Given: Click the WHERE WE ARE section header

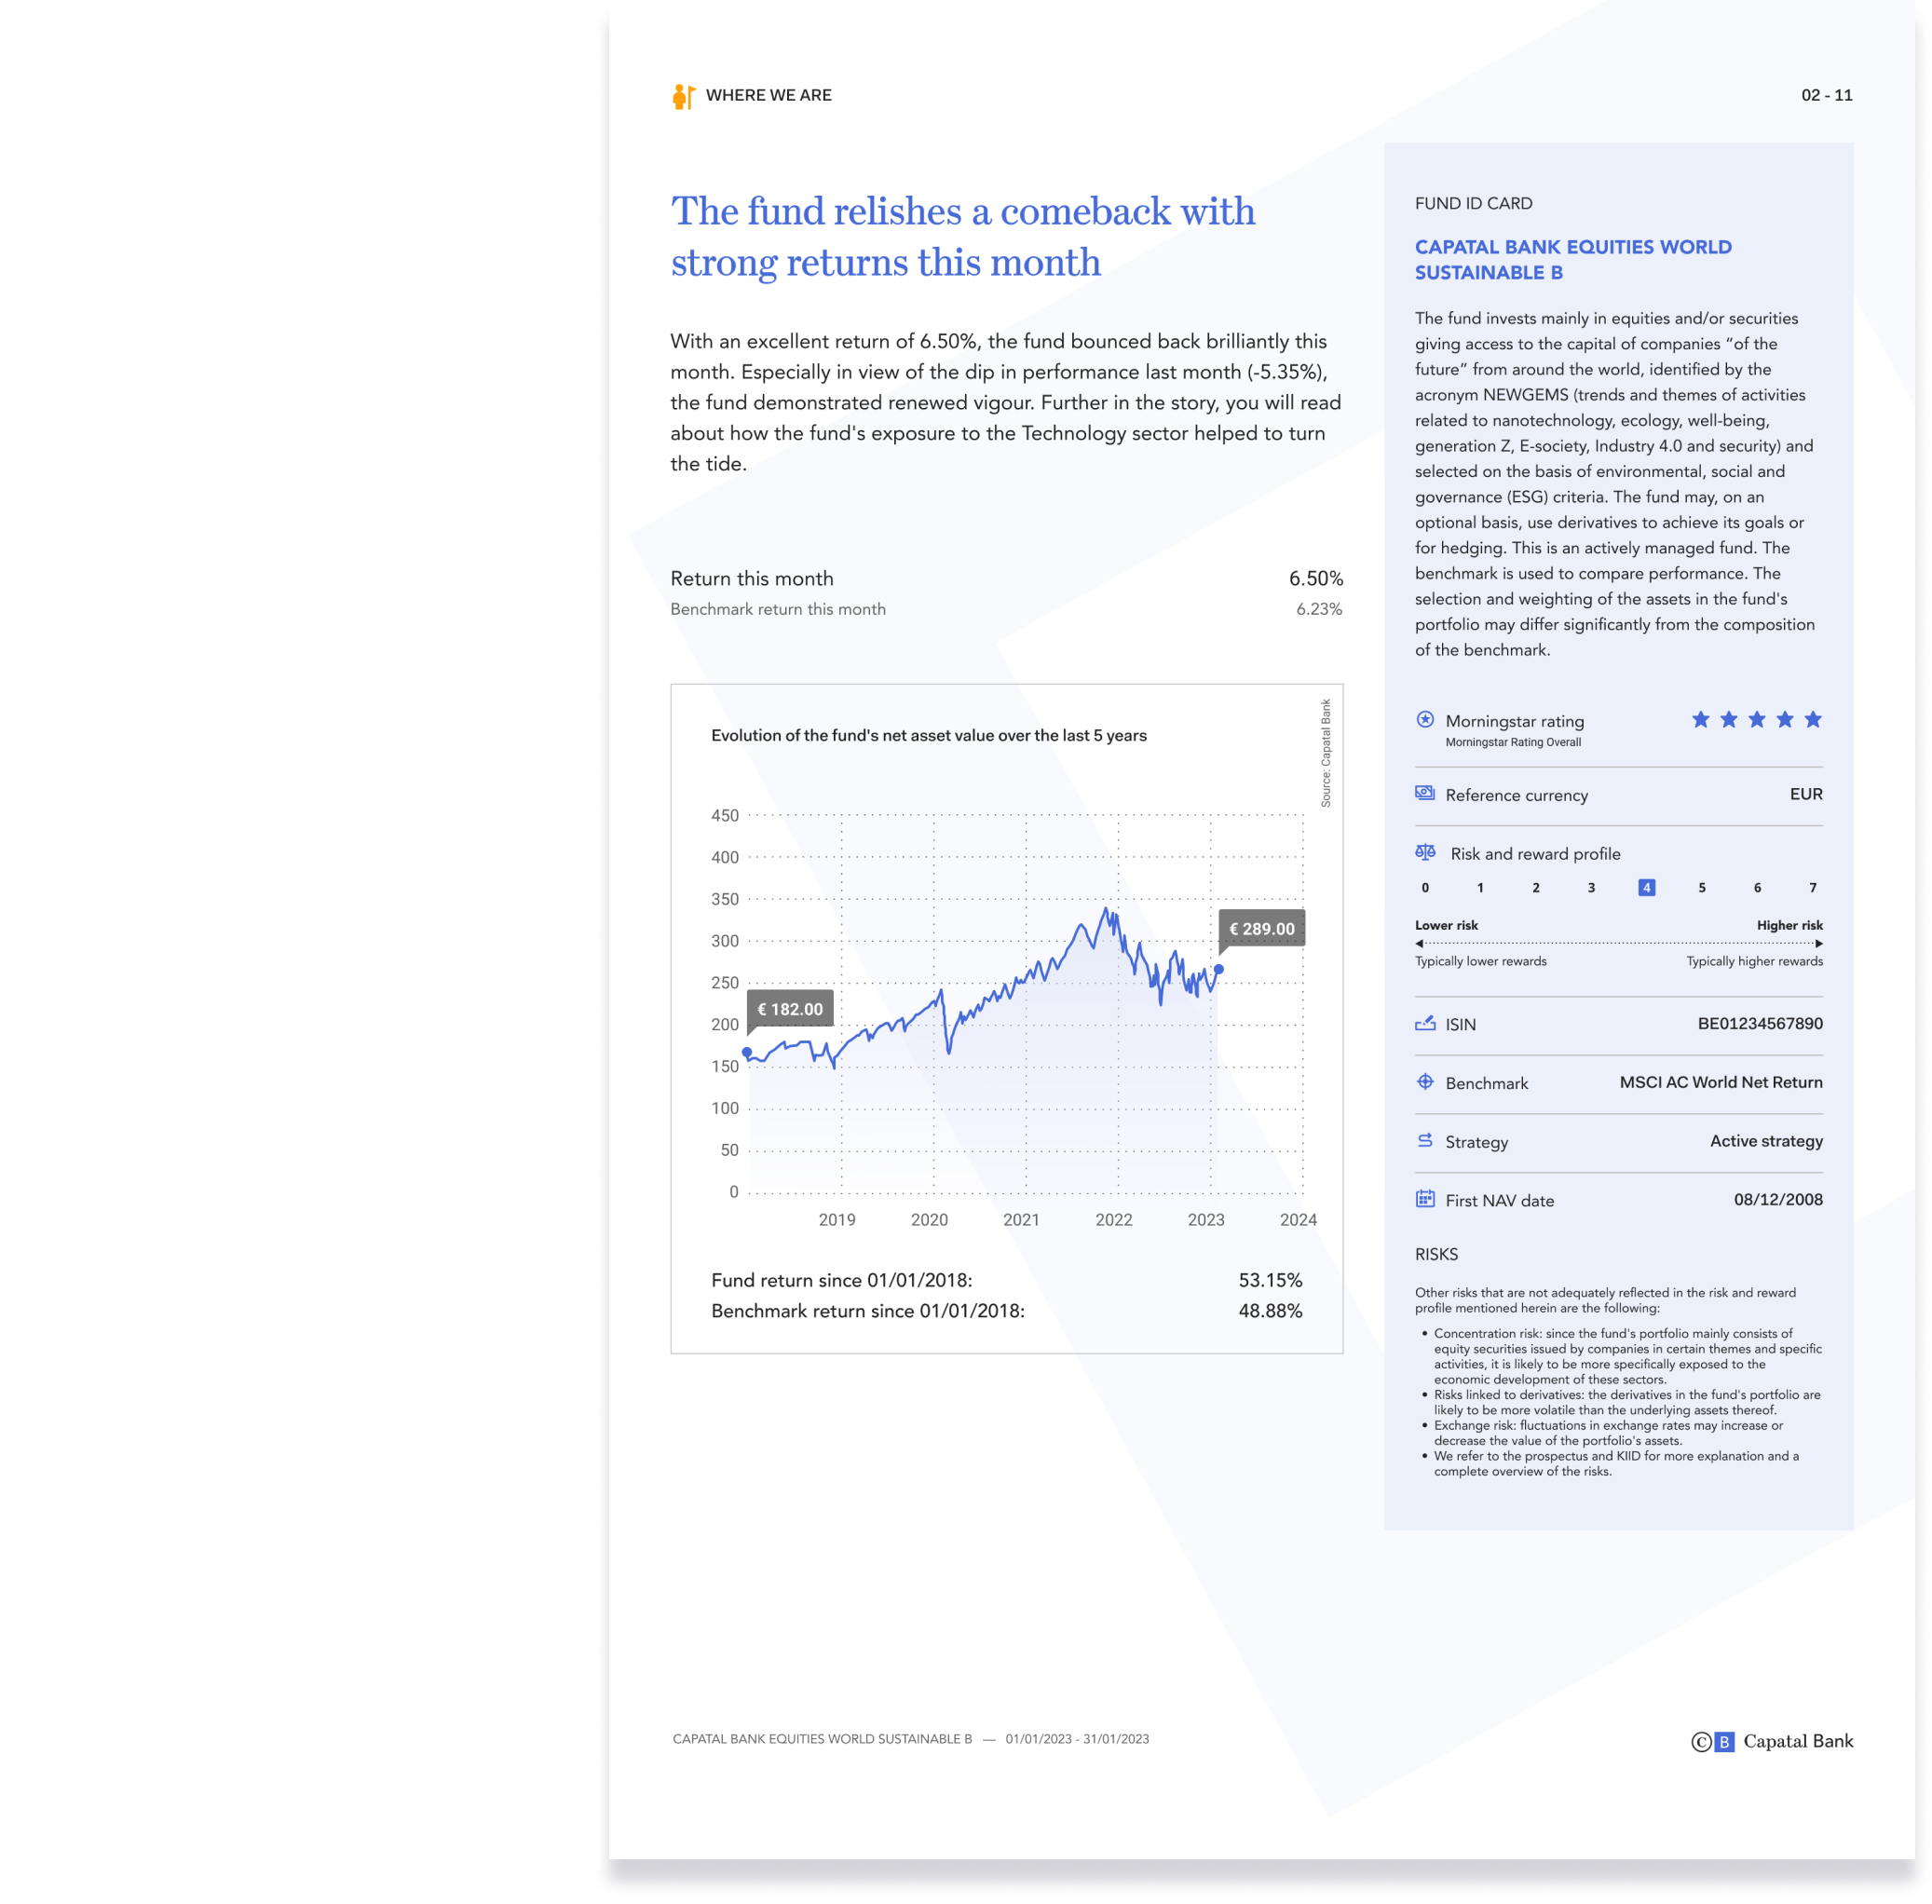Looking at the screenshot, I should (x=768, y=96).
